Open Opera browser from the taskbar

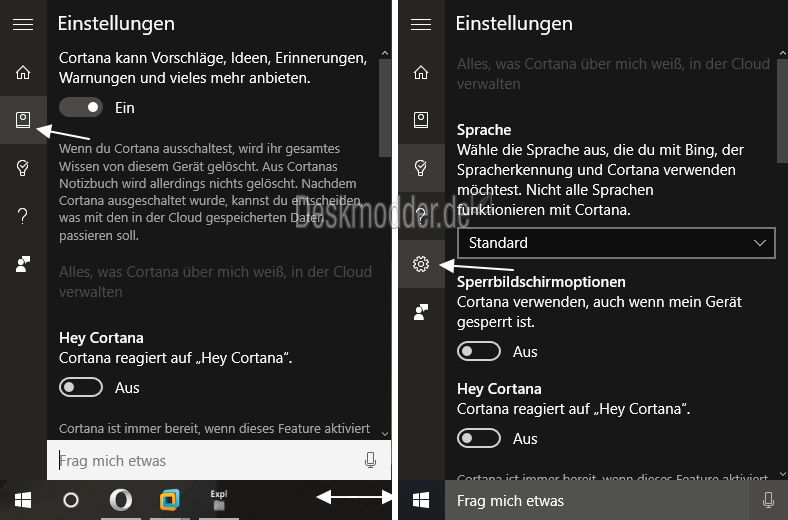coord(121,500)
